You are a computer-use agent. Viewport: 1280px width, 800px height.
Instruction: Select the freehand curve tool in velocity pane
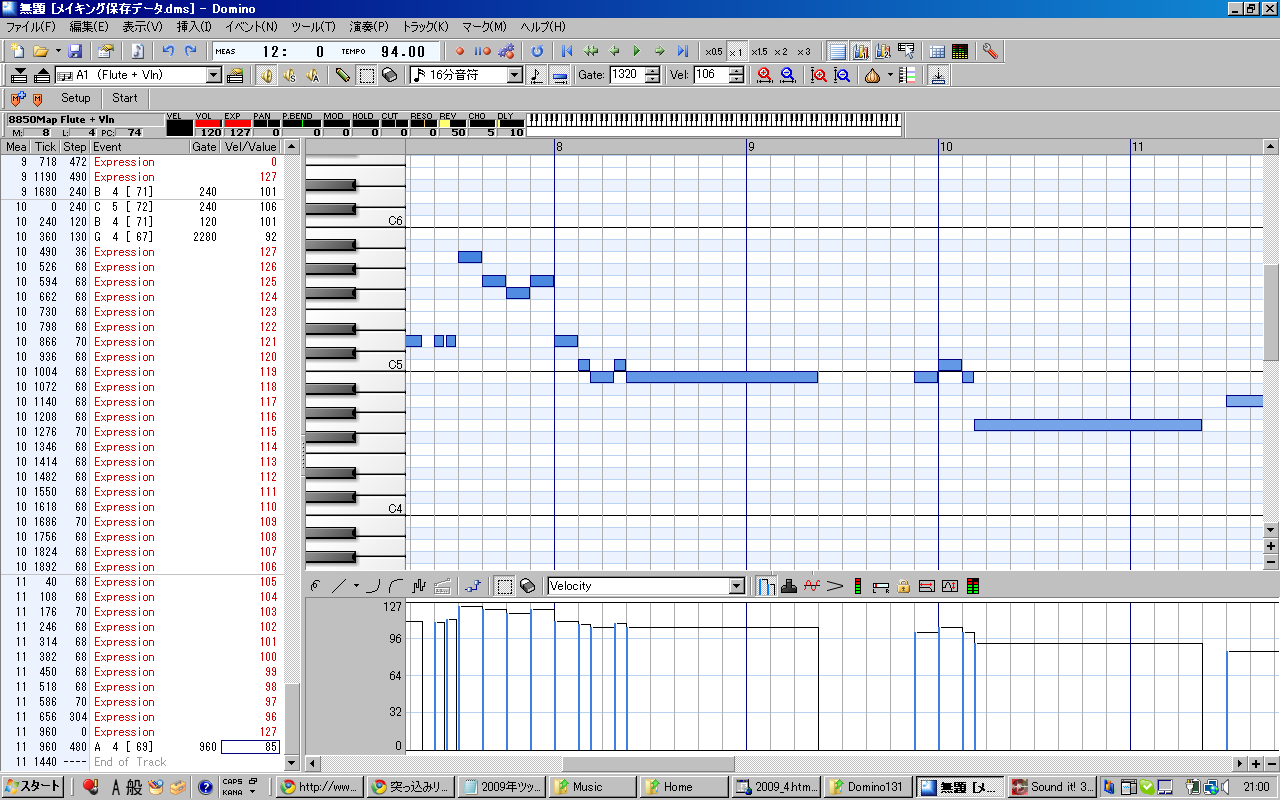click(x=316, y=586)
